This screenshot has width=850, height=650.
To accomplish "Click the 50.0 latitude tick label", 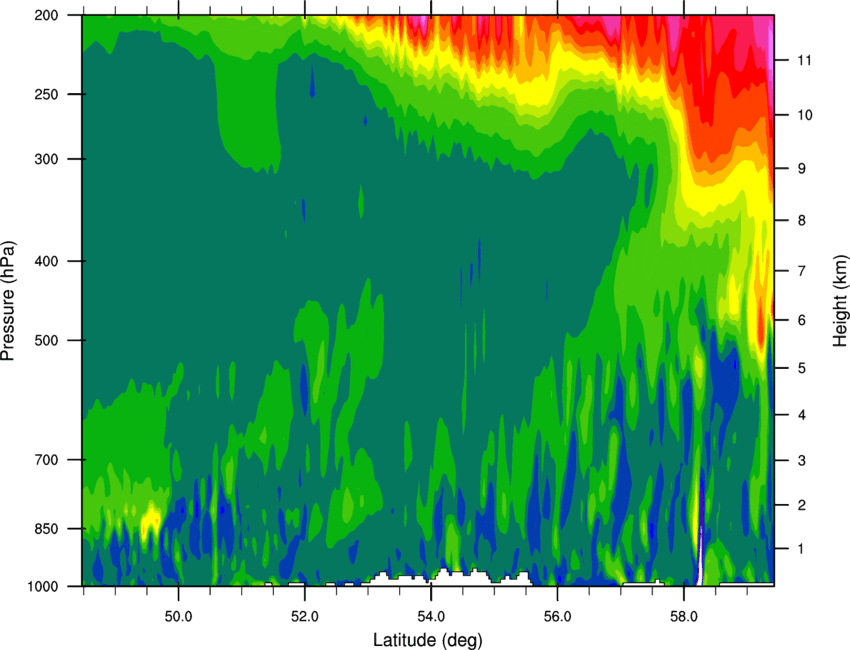I will pyautogui.click(x=178, y=617).
